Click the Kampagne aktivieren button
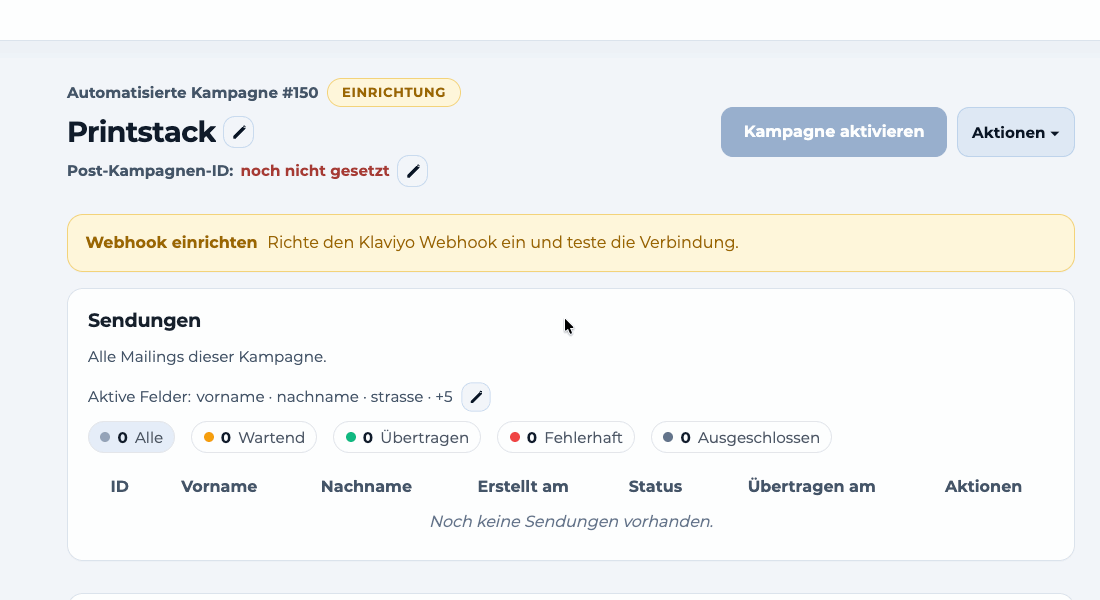Viewport: 1100px width, 600px height. click(833, 132)
